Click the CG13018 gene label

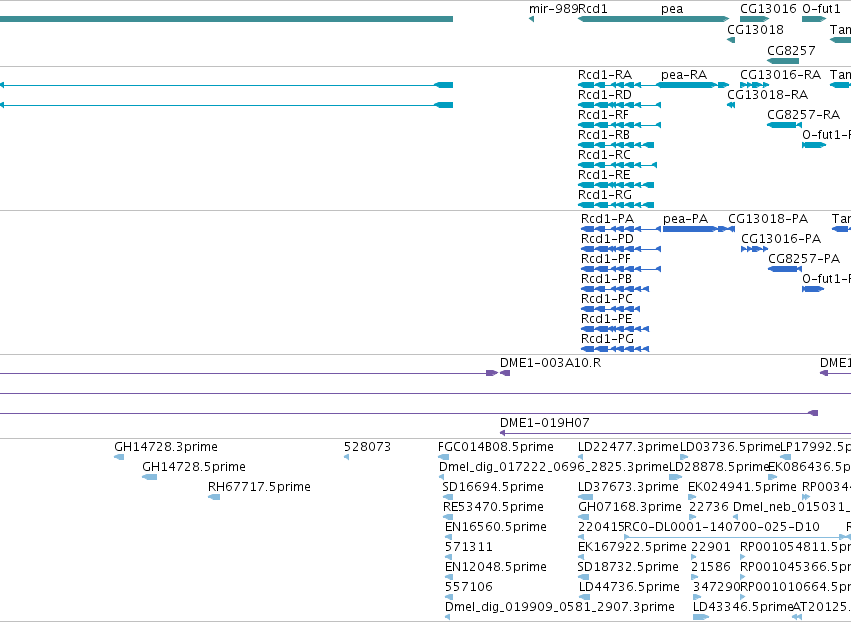click(x=755, y=29)
